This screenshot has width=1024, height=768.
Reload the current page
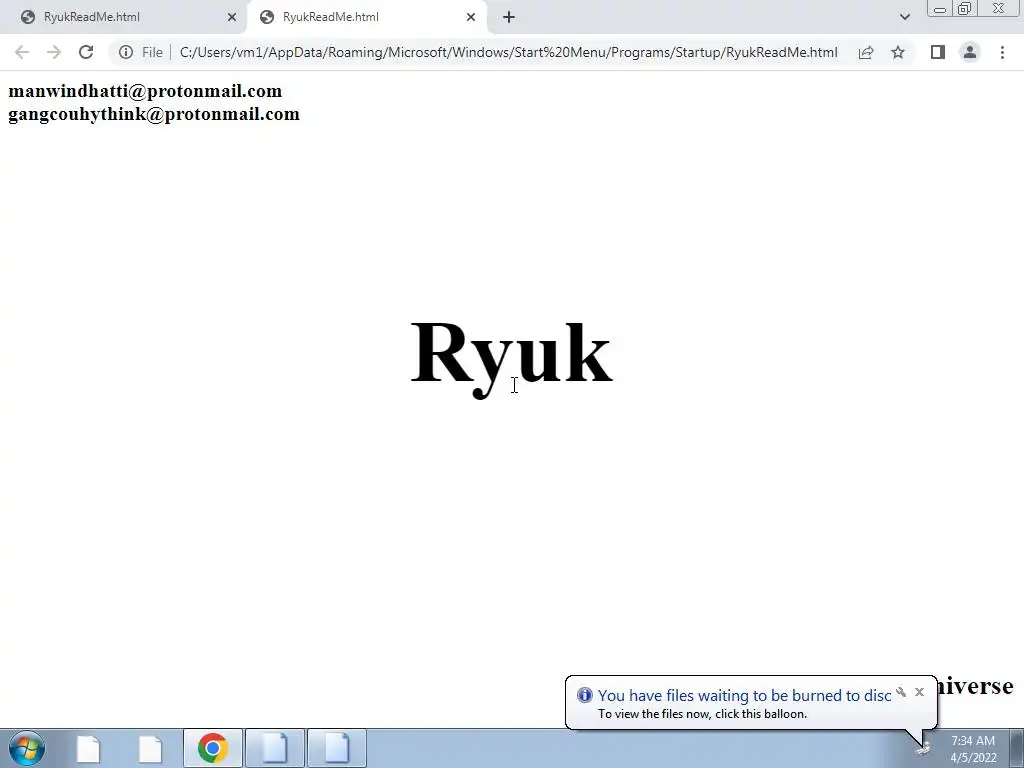coord(86,52)
